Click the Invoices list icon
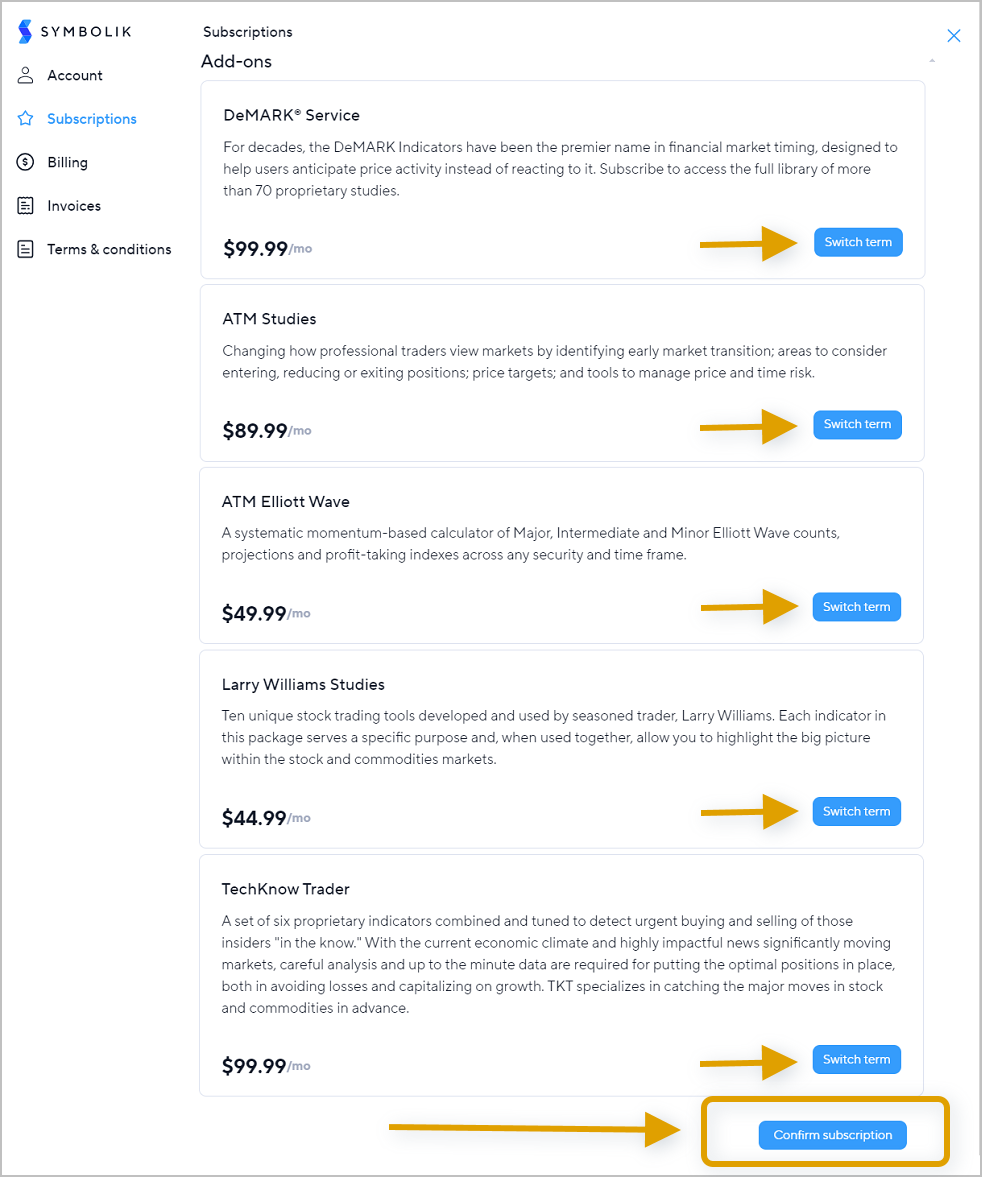 [26, 206]
